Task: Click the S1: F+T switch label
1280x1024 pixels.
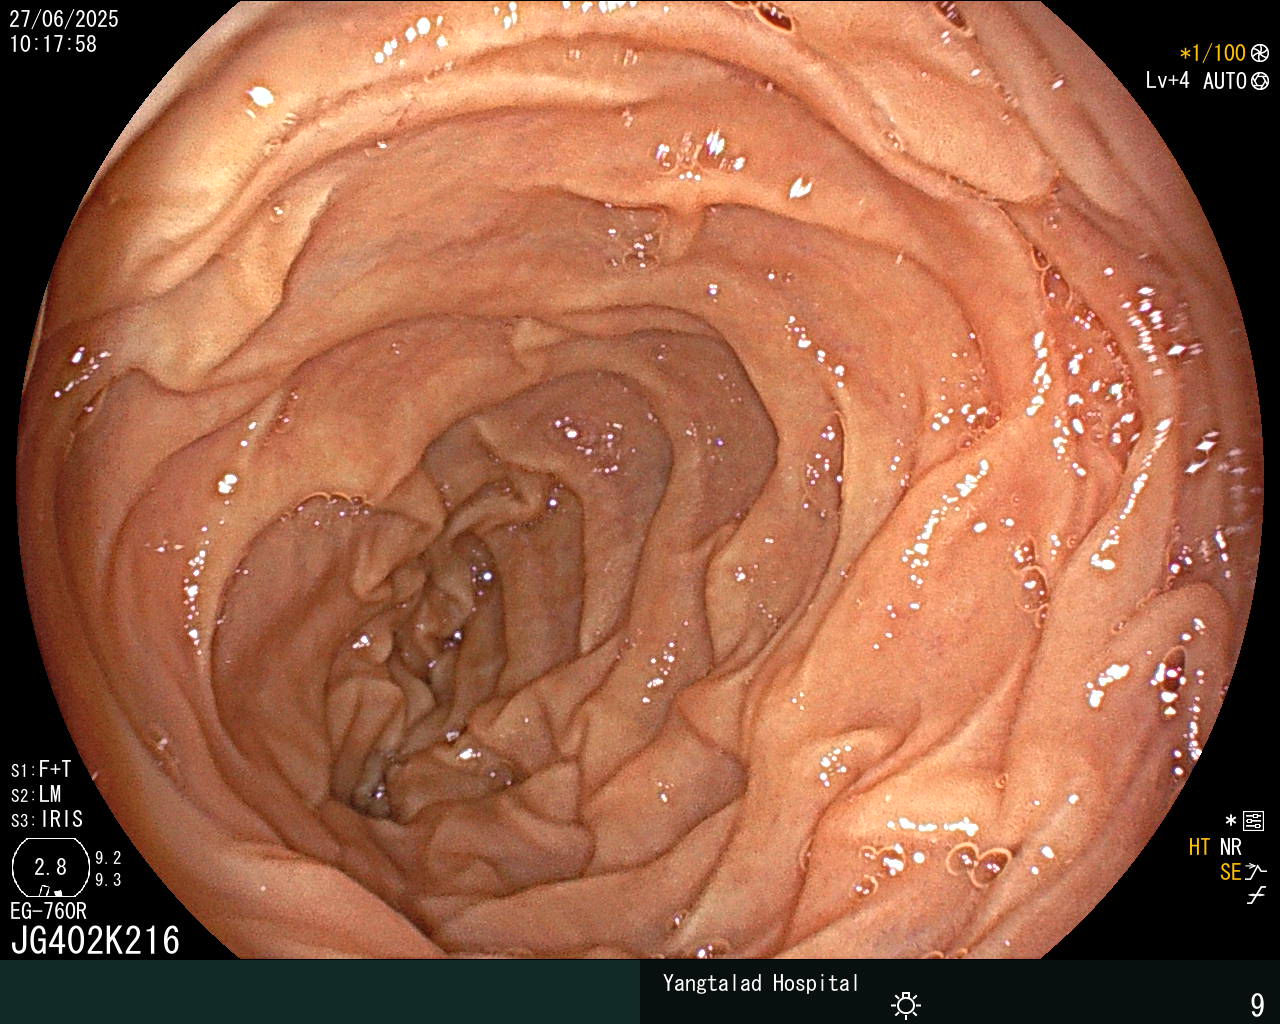Action: pos(41,769)
